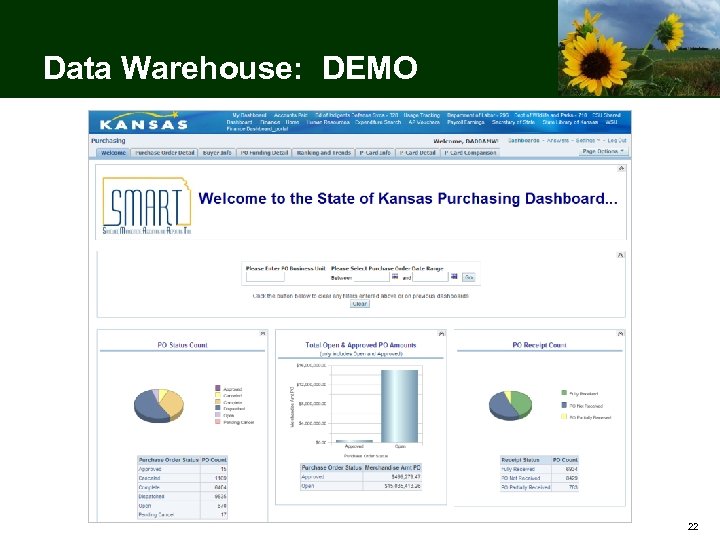Image resolution: width=720 pixels, height=540 pixels.
Task: Open the Secretary of State dashboard link
Action: point(513,123)
